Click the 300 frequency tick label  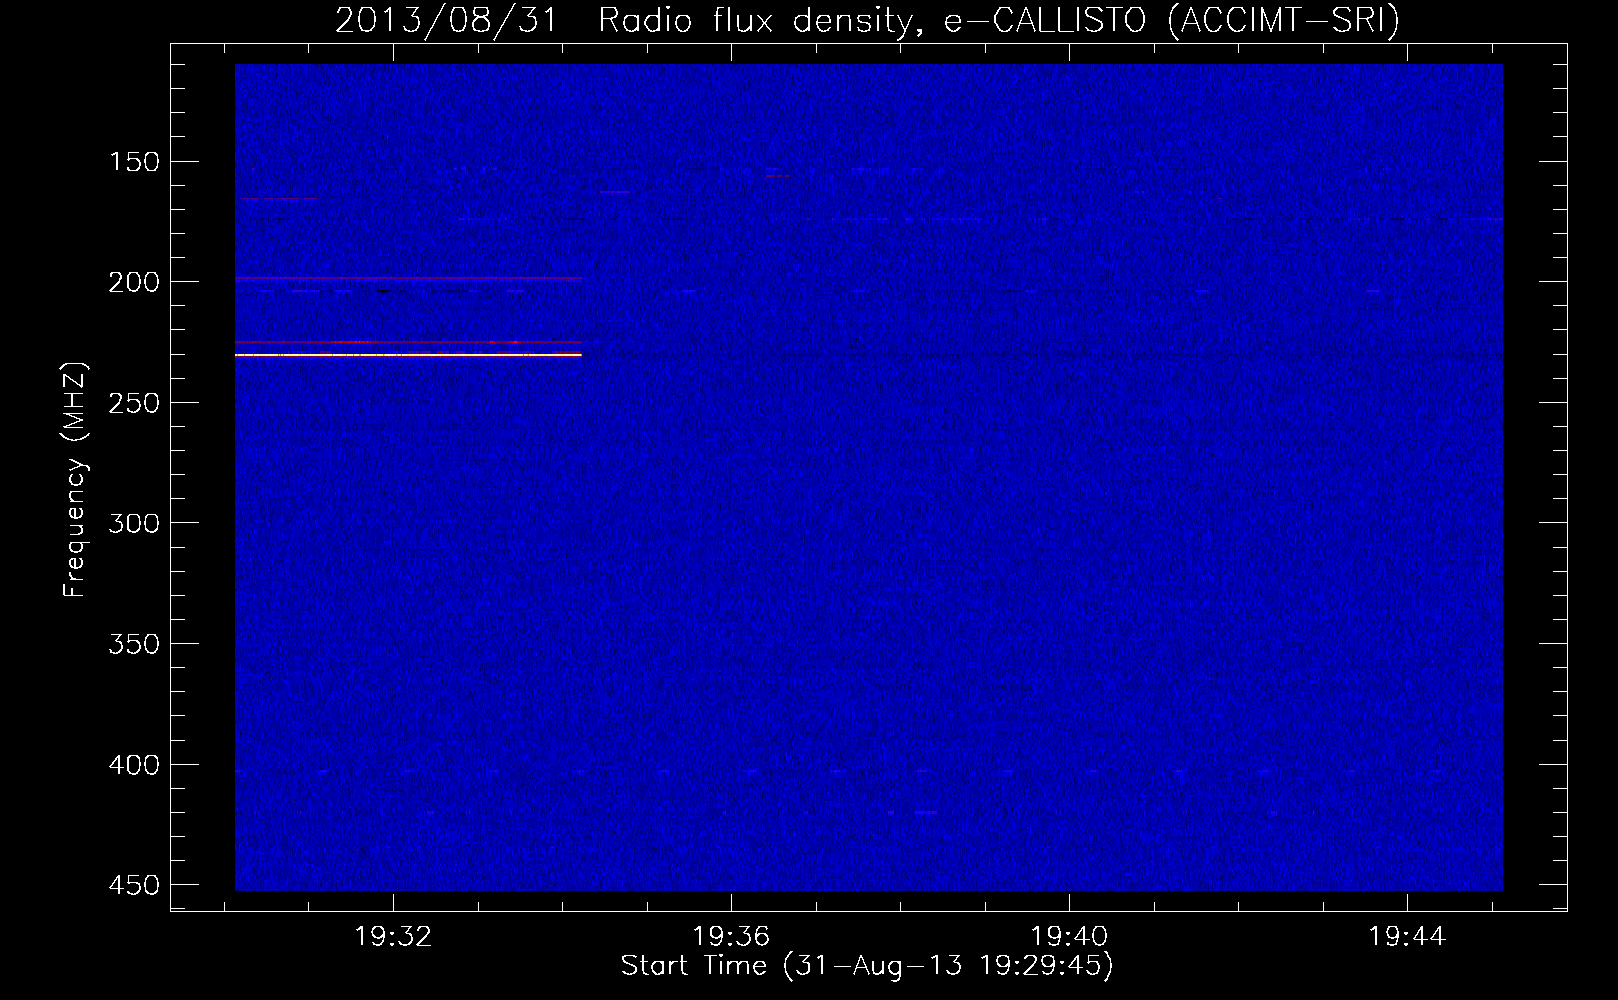[x=133, y=524]
